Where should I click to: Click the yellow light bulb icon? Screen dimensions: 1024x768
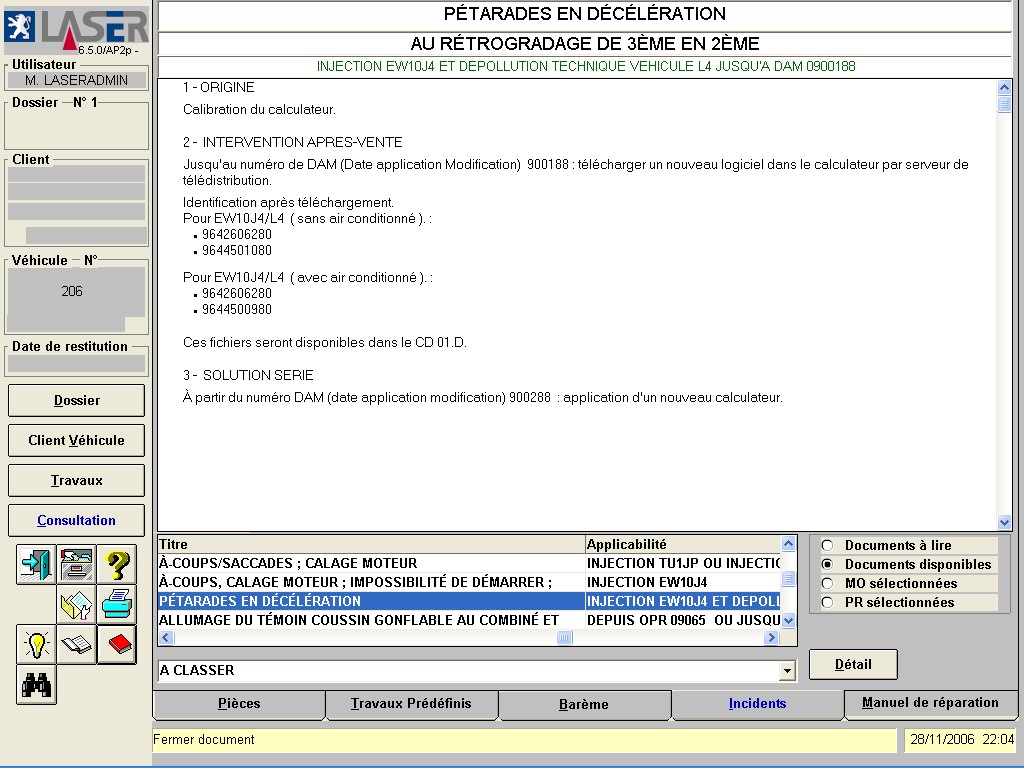(x=36, y=645)
